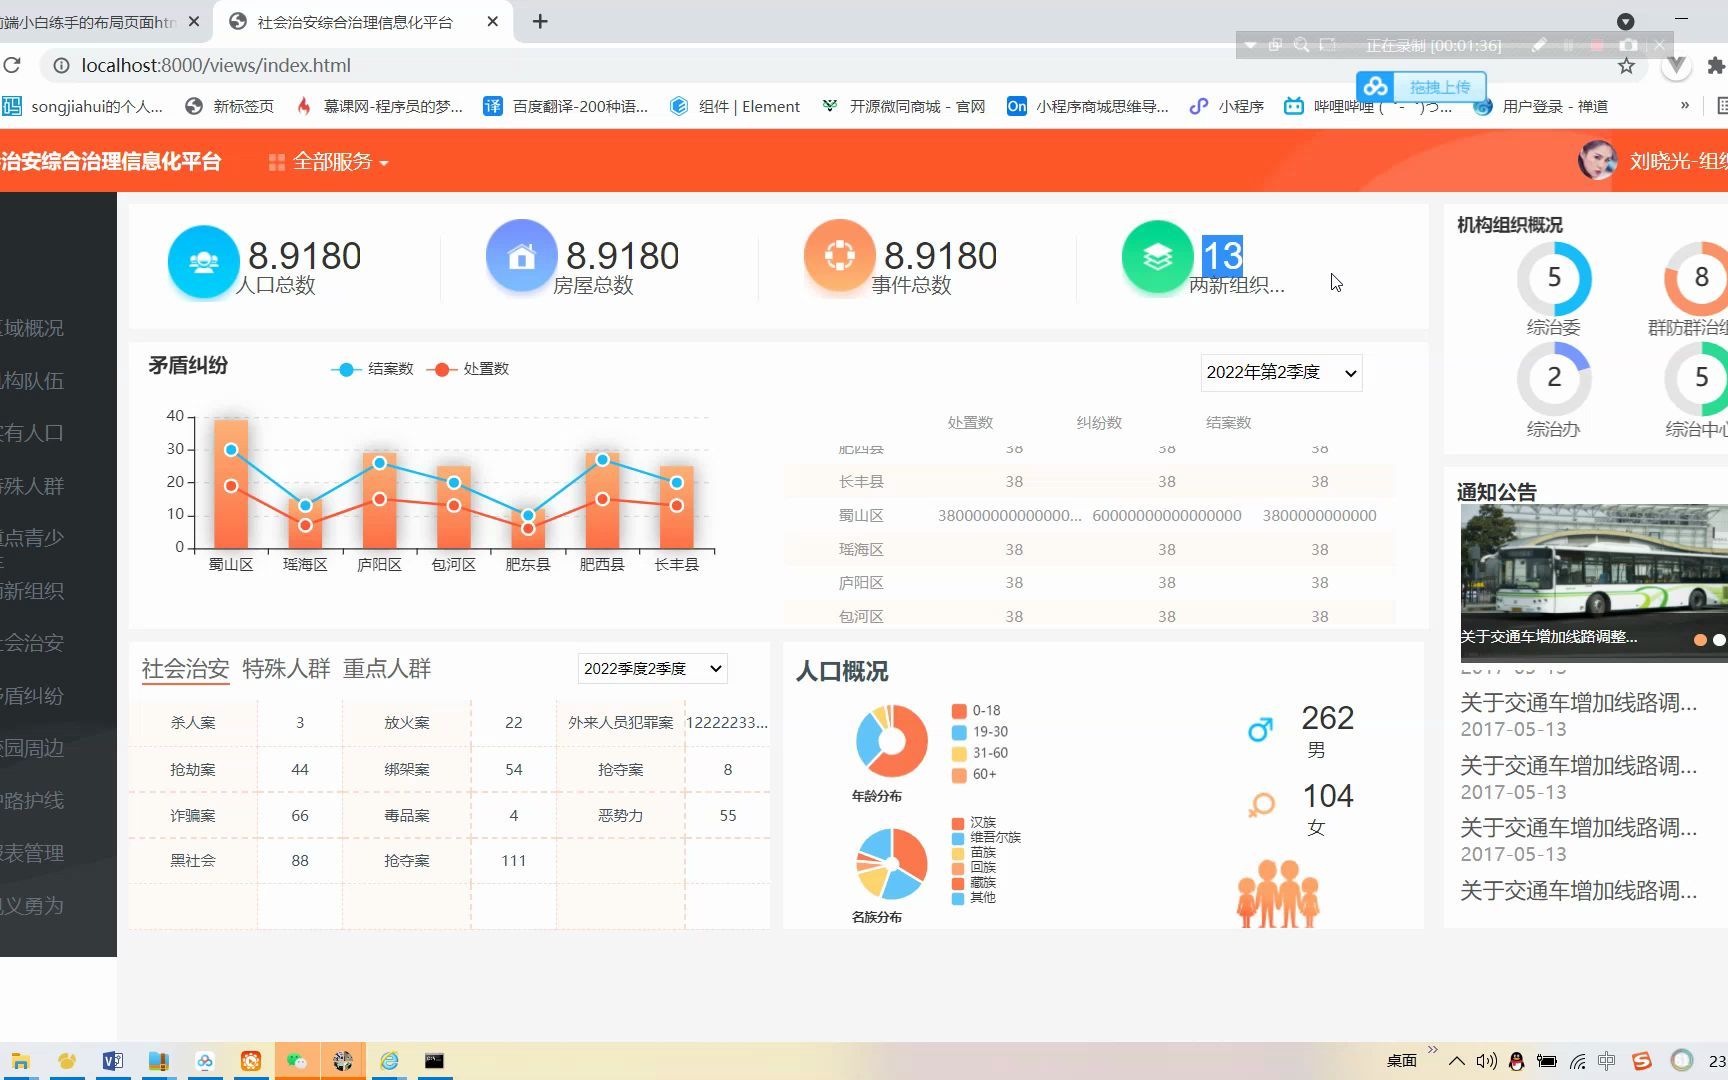
Task: Open the 百度翻译 bookmark
Action: click(x=566, y=106)
